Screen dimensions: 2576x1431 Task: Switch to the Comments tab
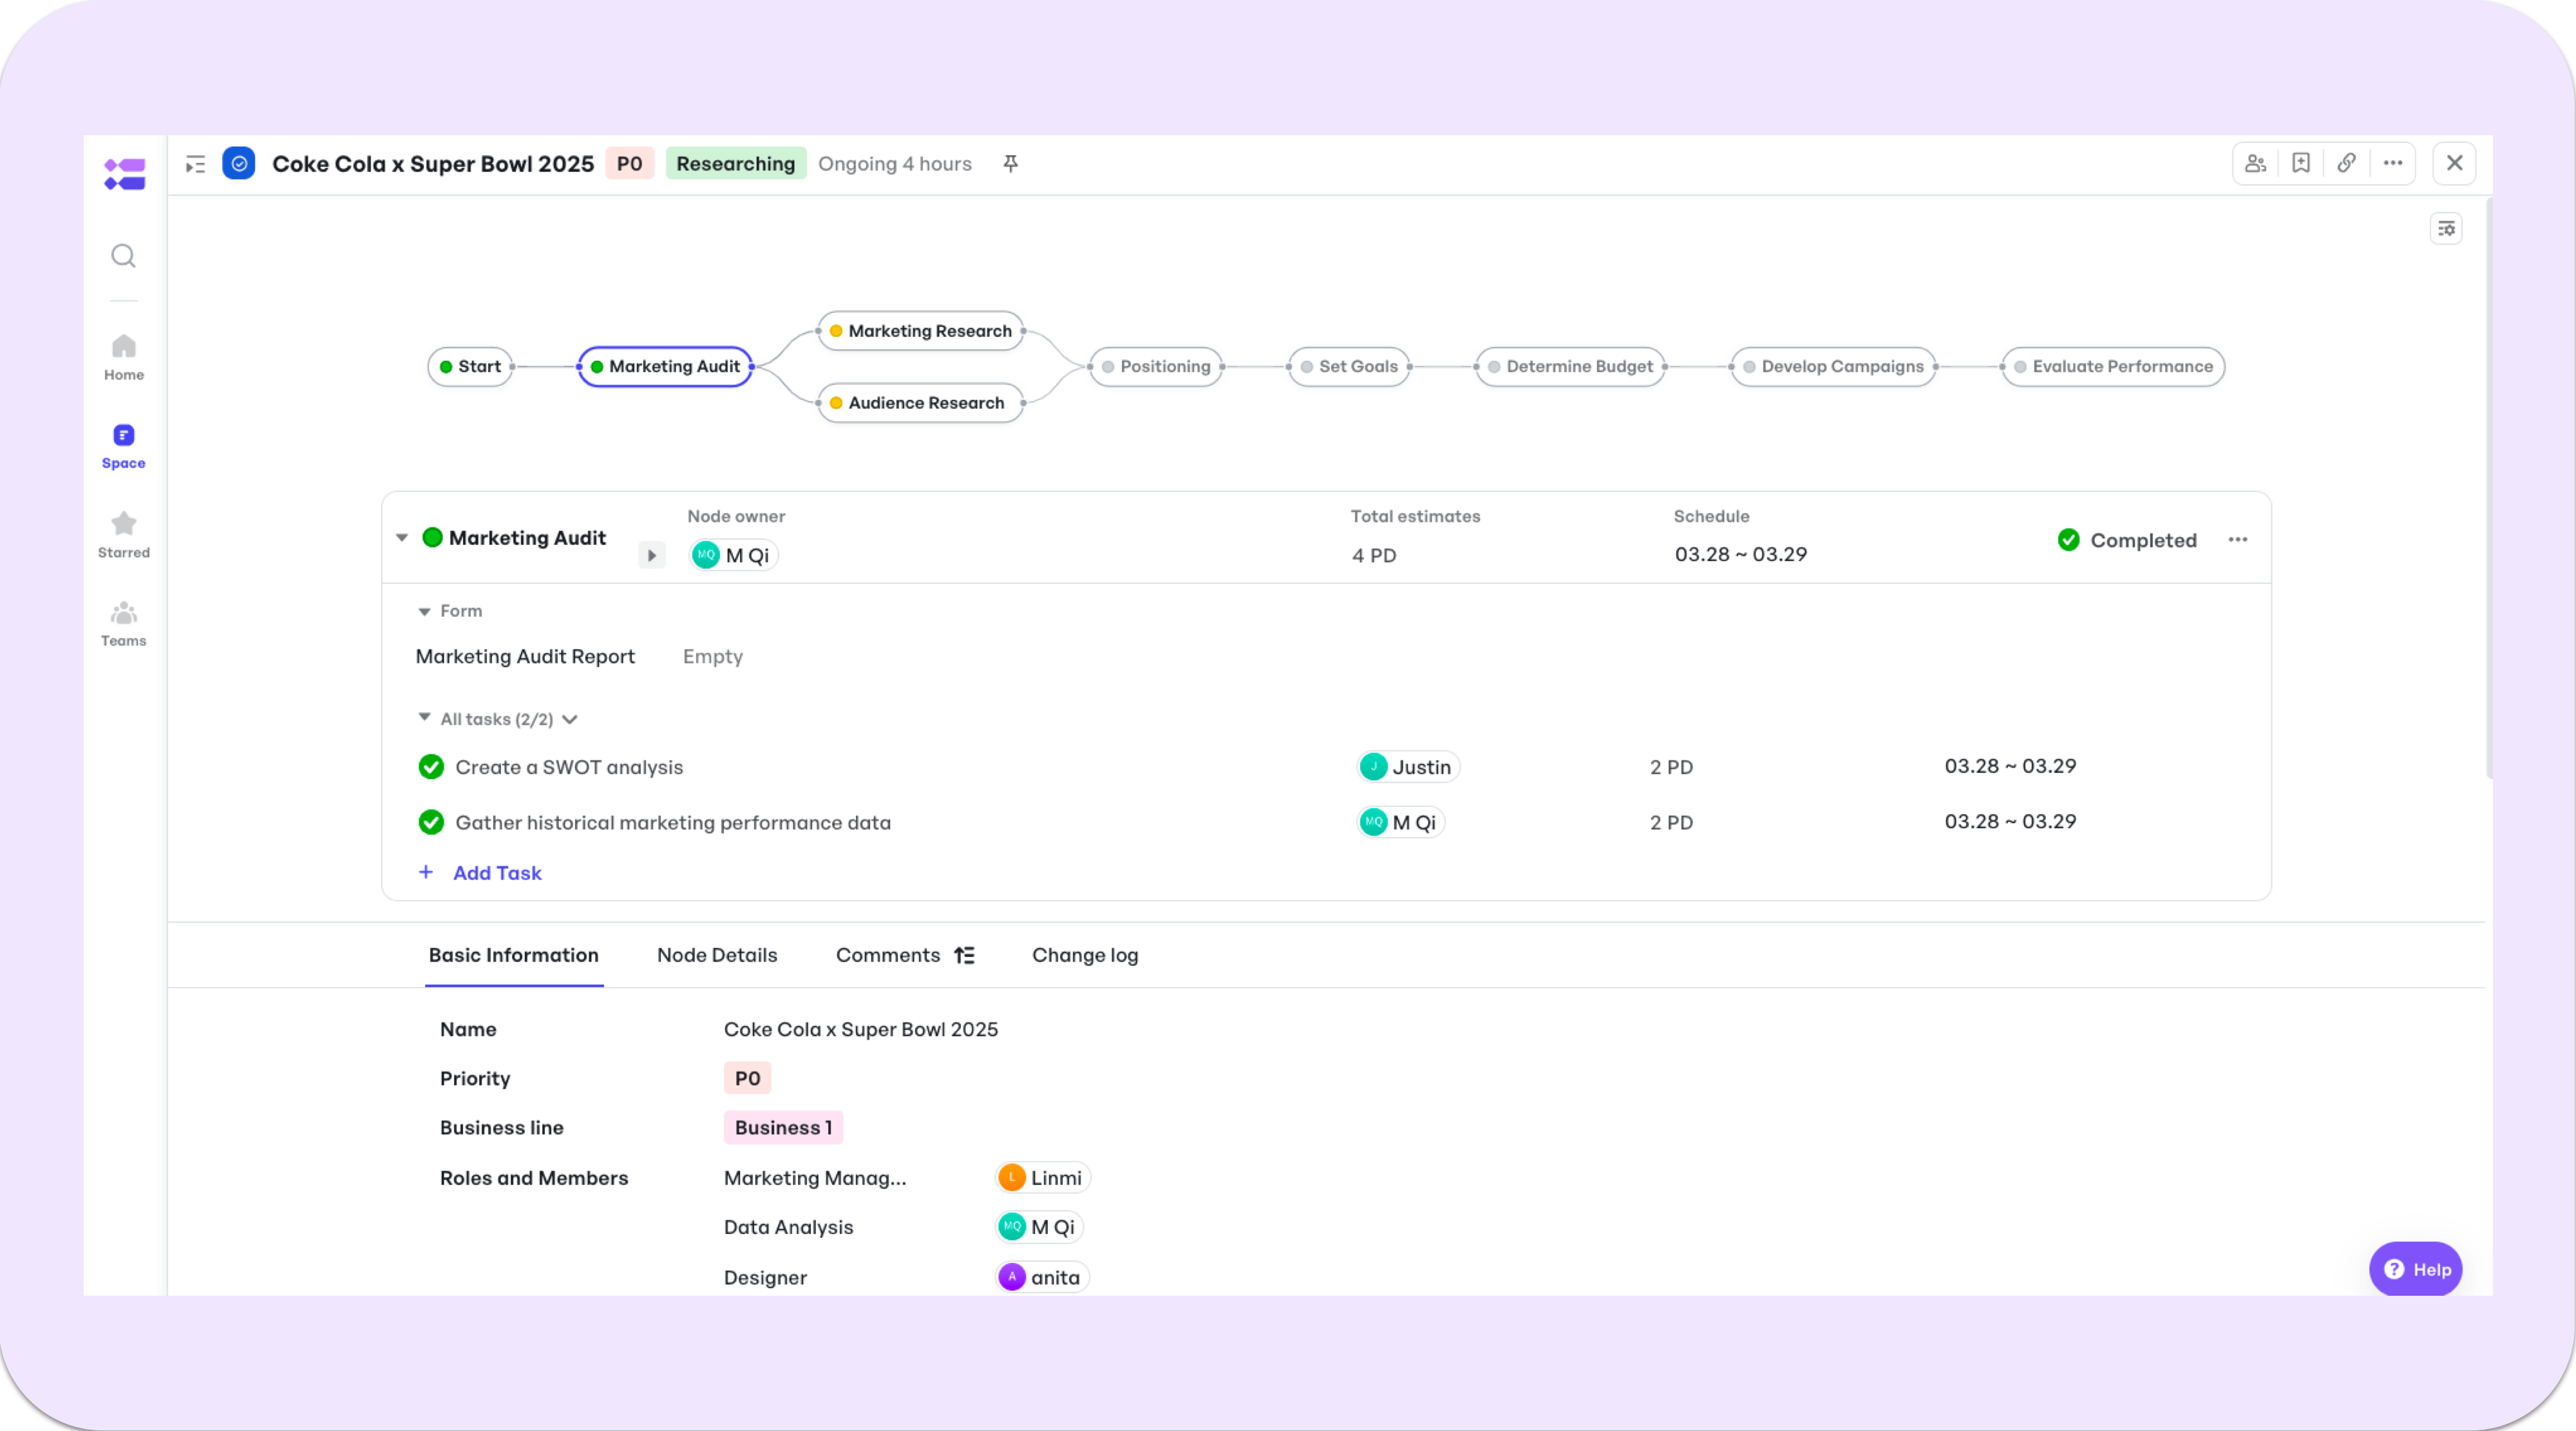tap(888, 956)
